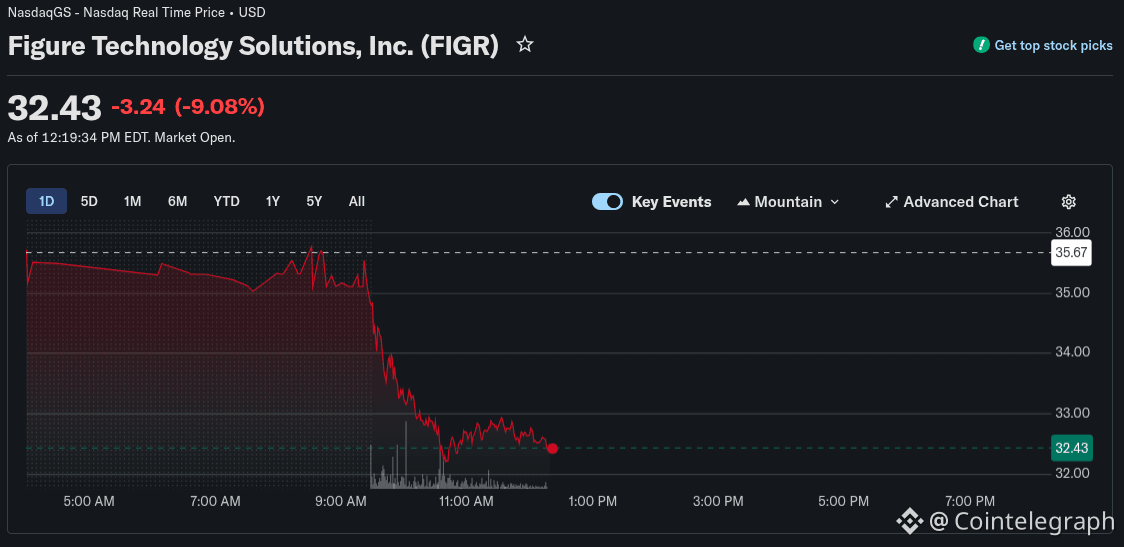Viewport: 1124px width, 547px height.
Task: Click the 36.00 price axis label
Action: click(1074, 232)
